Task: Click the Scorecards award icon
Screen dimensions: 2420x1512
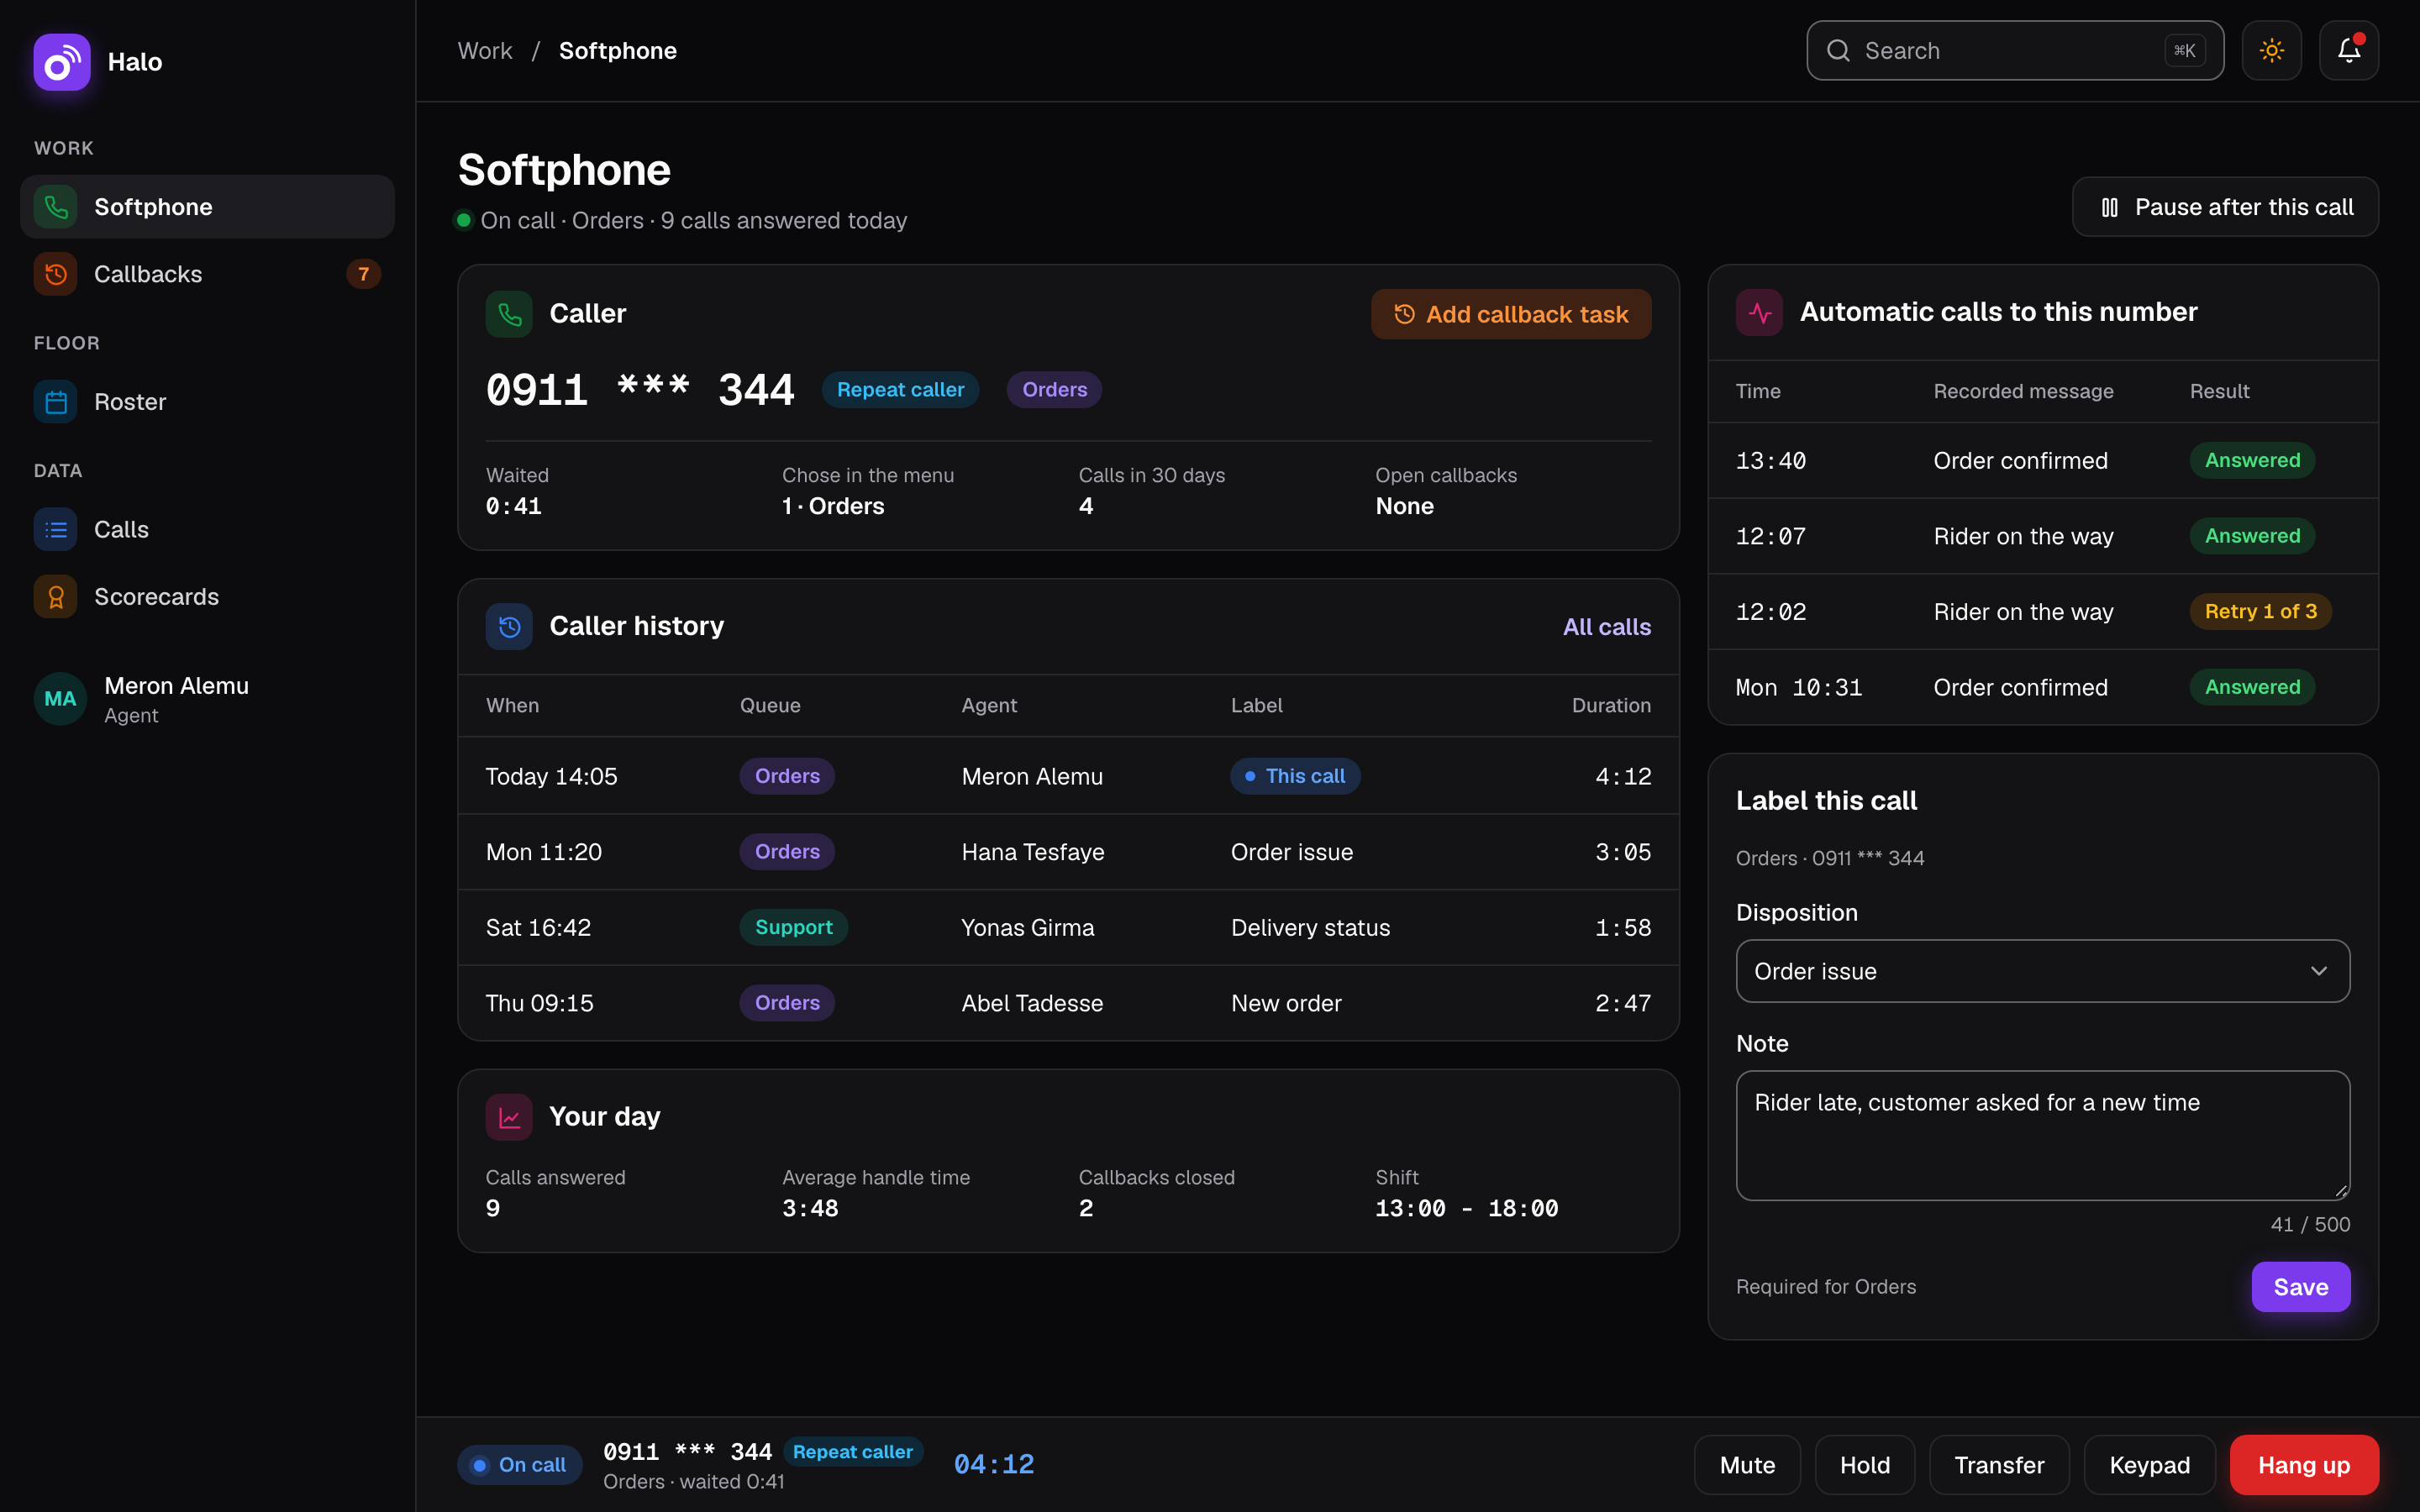Action: click(56, 597)
